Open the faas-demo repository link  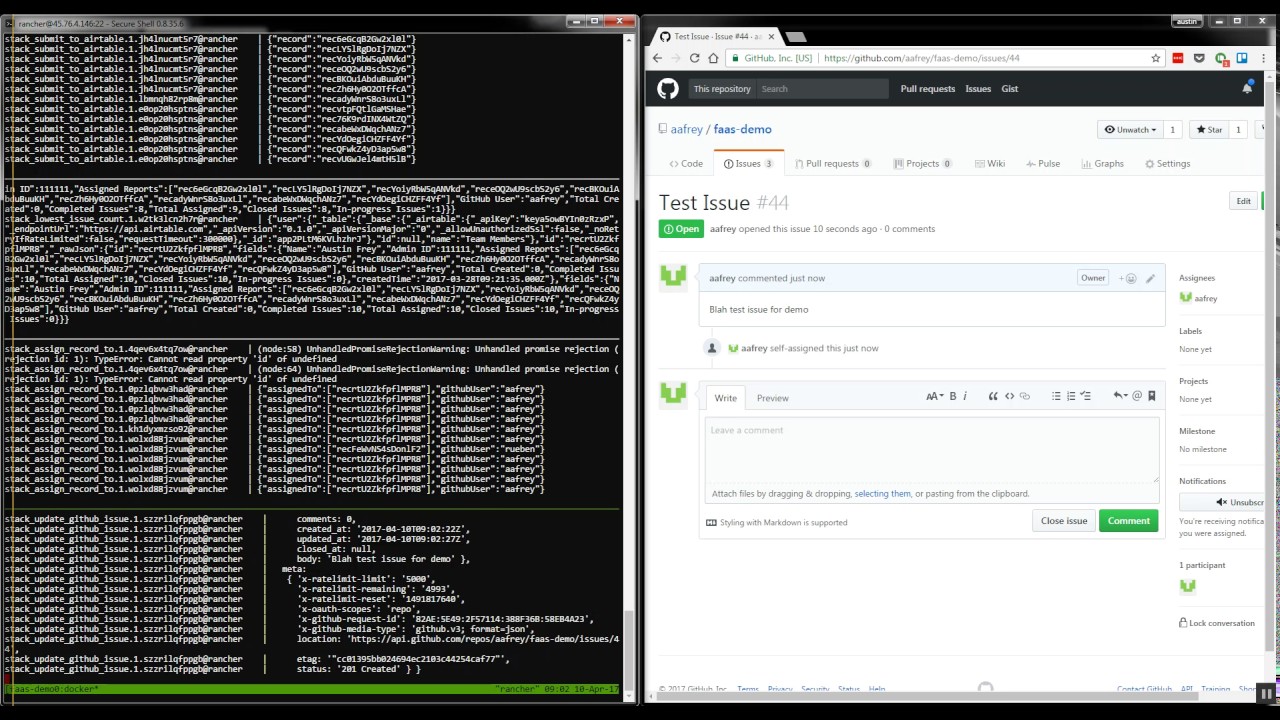[742, 129]
